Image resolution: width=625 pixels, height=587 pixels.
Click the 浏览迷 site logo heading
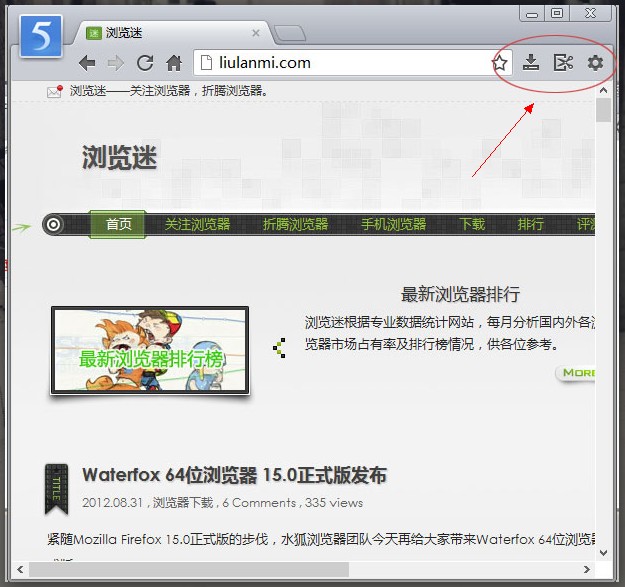119,157
